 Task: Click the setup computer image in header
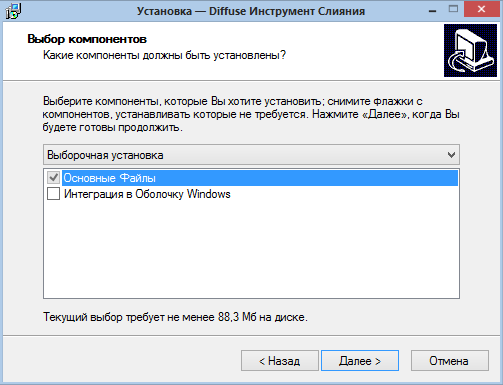coord(470,50)
